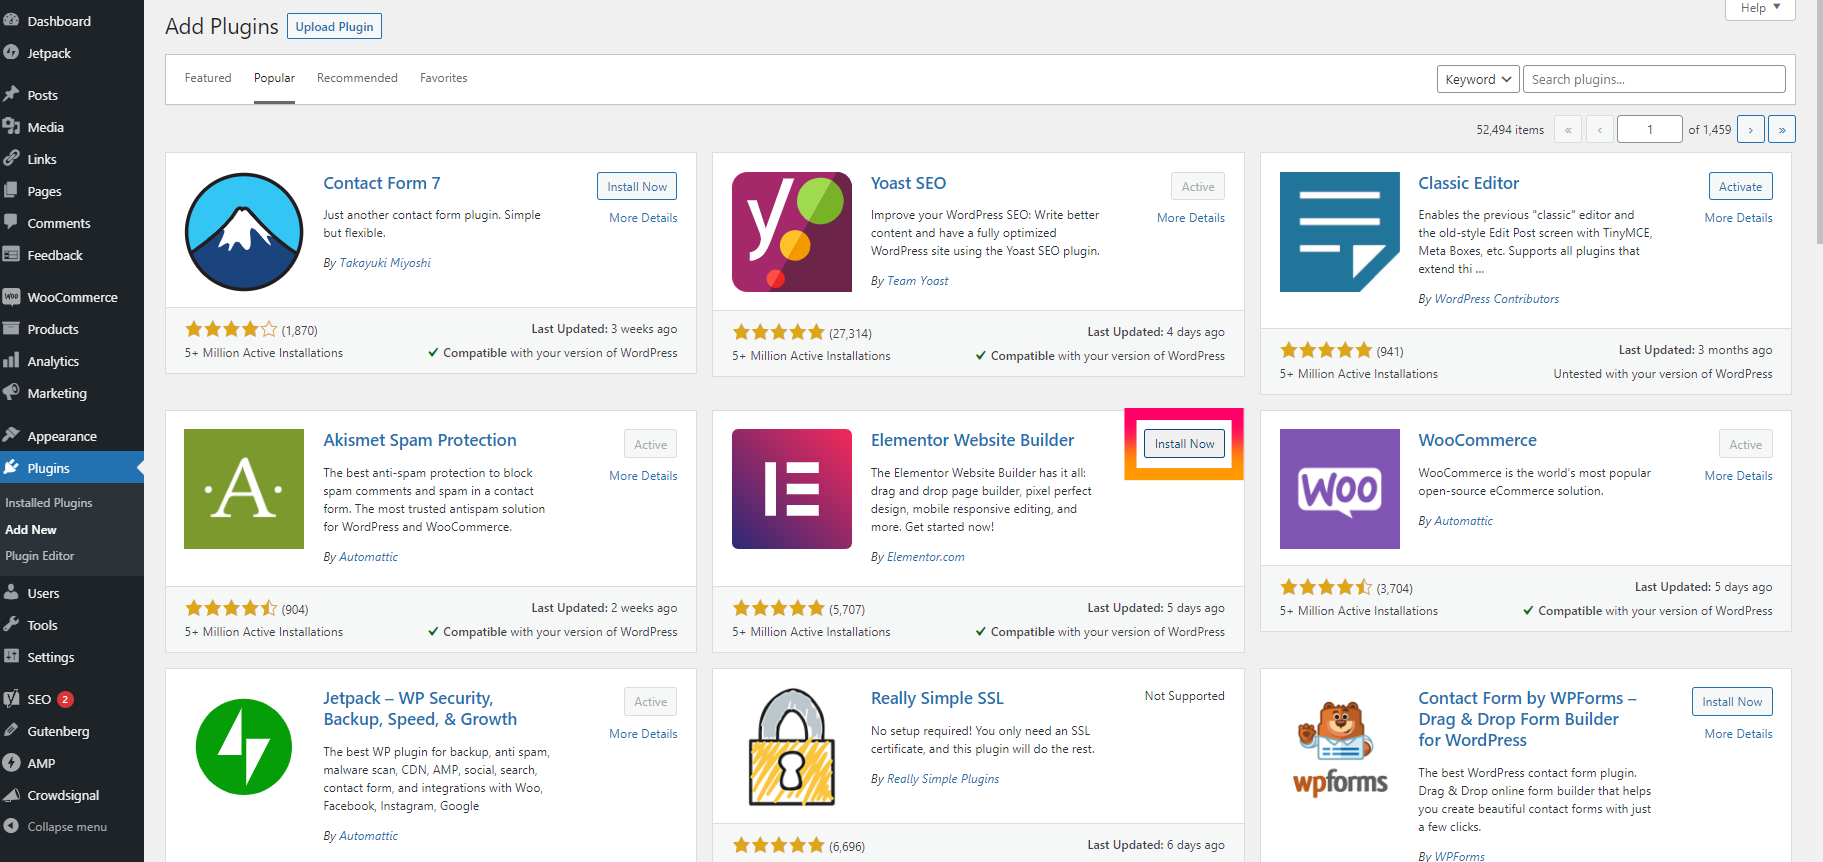
Task: Open the AMP lightning icon
Action: (x=11, y=762)
